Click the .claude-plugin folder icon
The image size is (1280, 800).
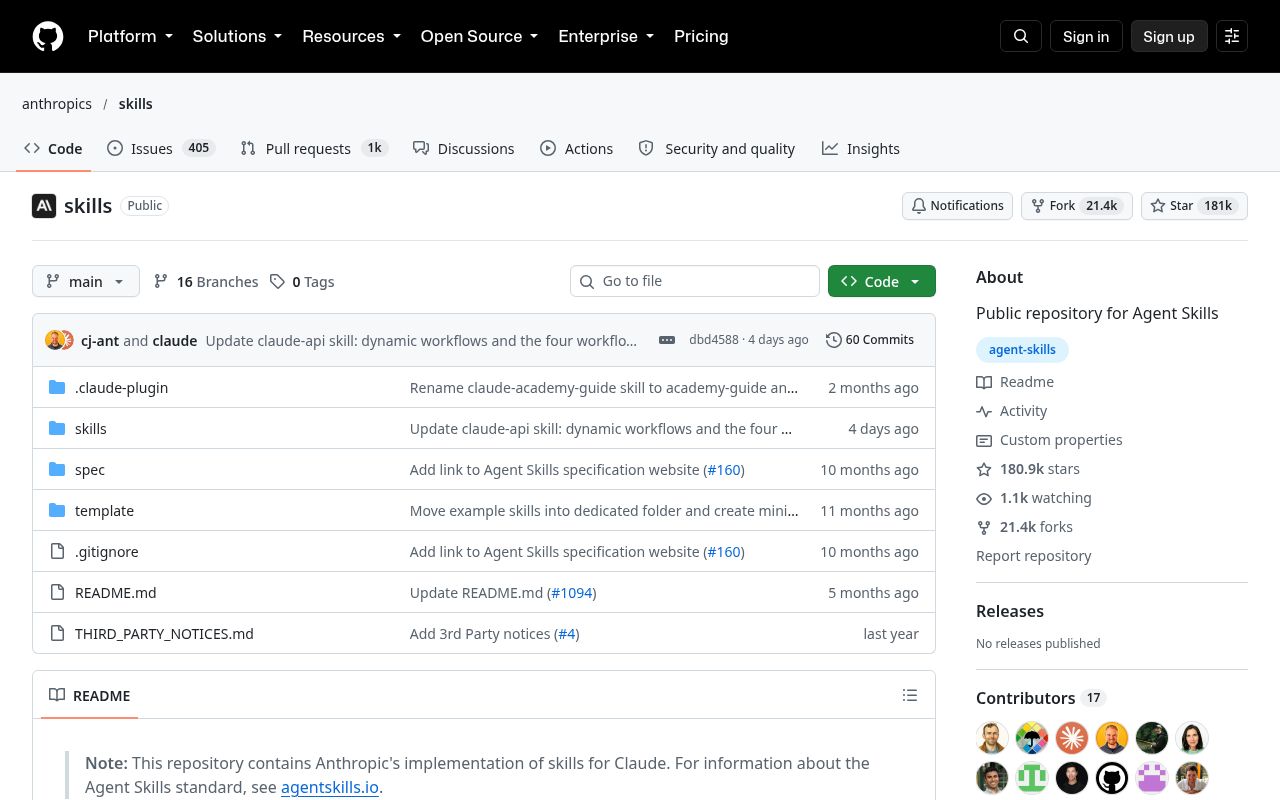57,388
